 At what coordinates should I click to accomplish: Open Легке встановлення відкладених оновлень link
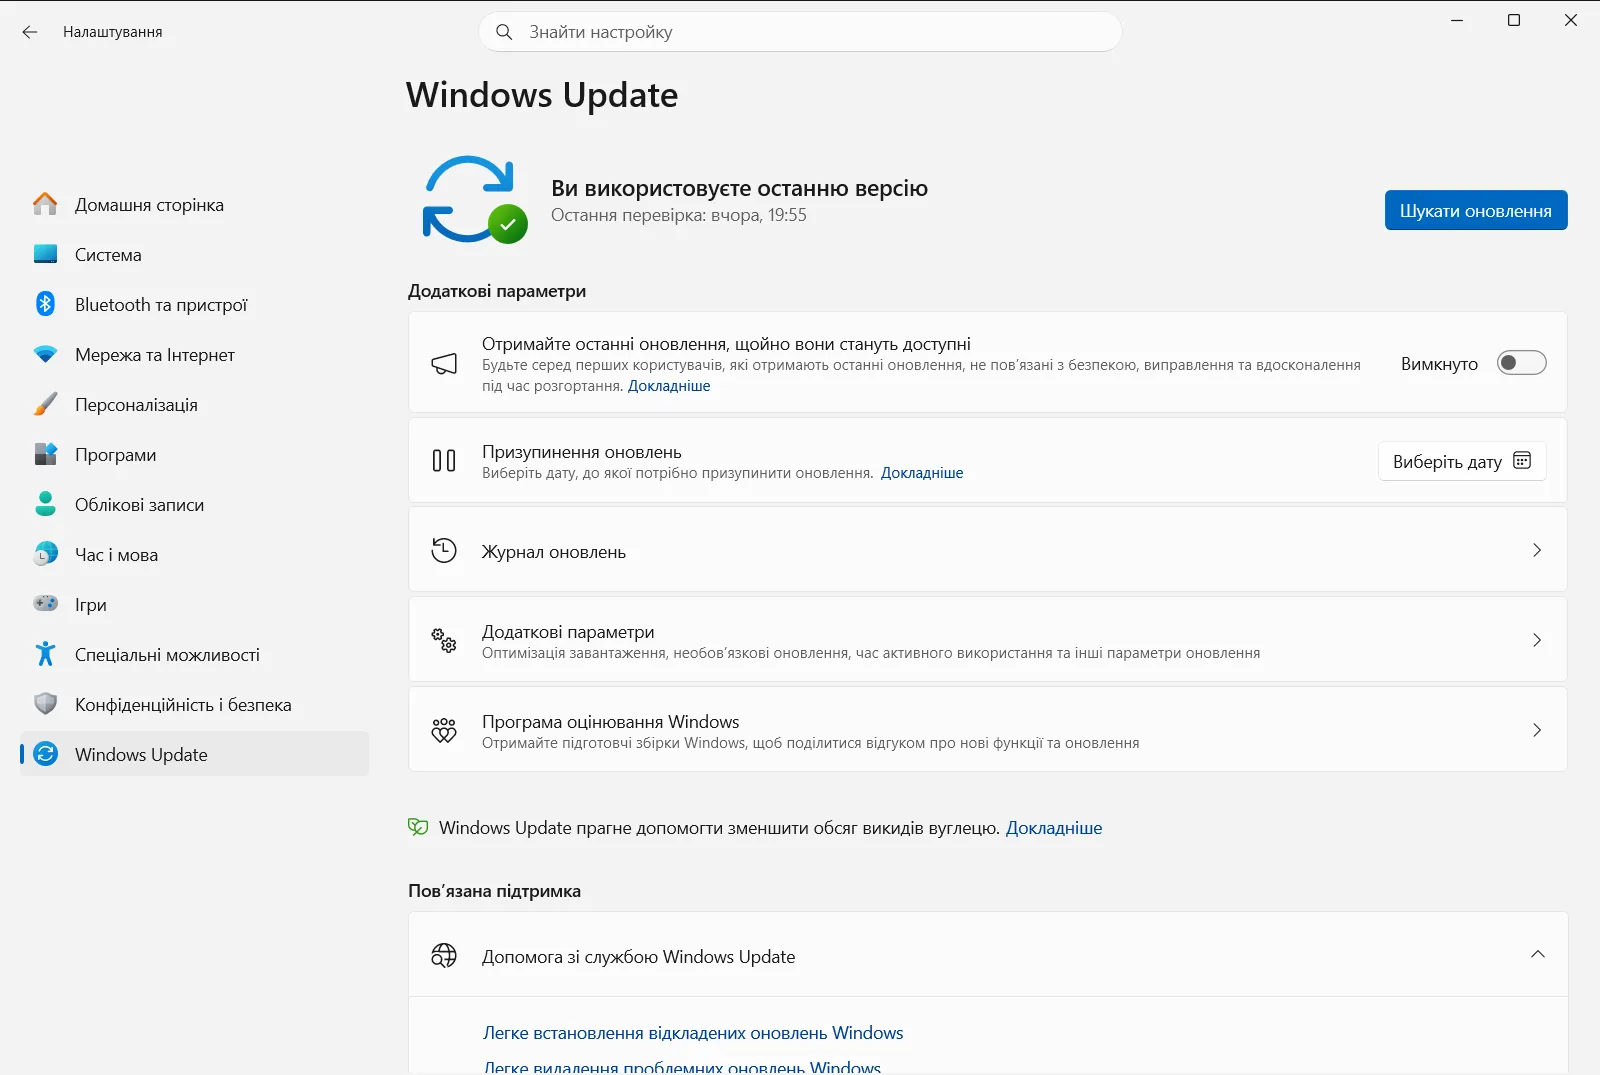click(x=693, y=1033)
